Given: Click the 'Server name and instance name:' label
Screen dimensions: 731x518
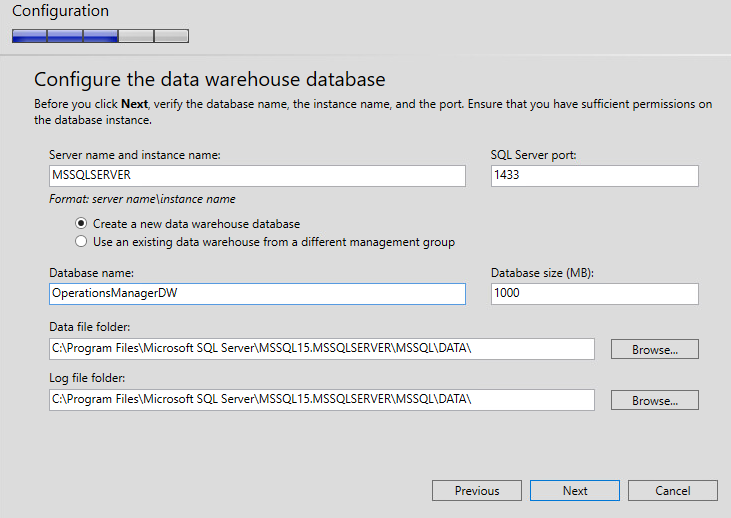Looking at the screenshot, I should (135, 155).
